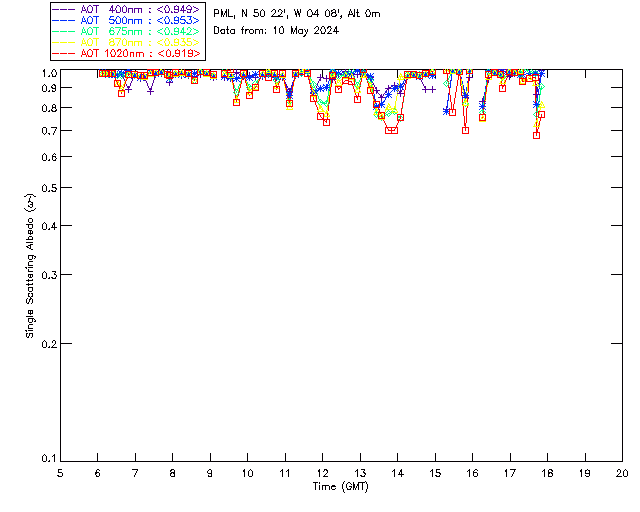Click the Single Scattering Albedo axis title
Viewport: 640px width, 512px height.
[x=30, y=265]
